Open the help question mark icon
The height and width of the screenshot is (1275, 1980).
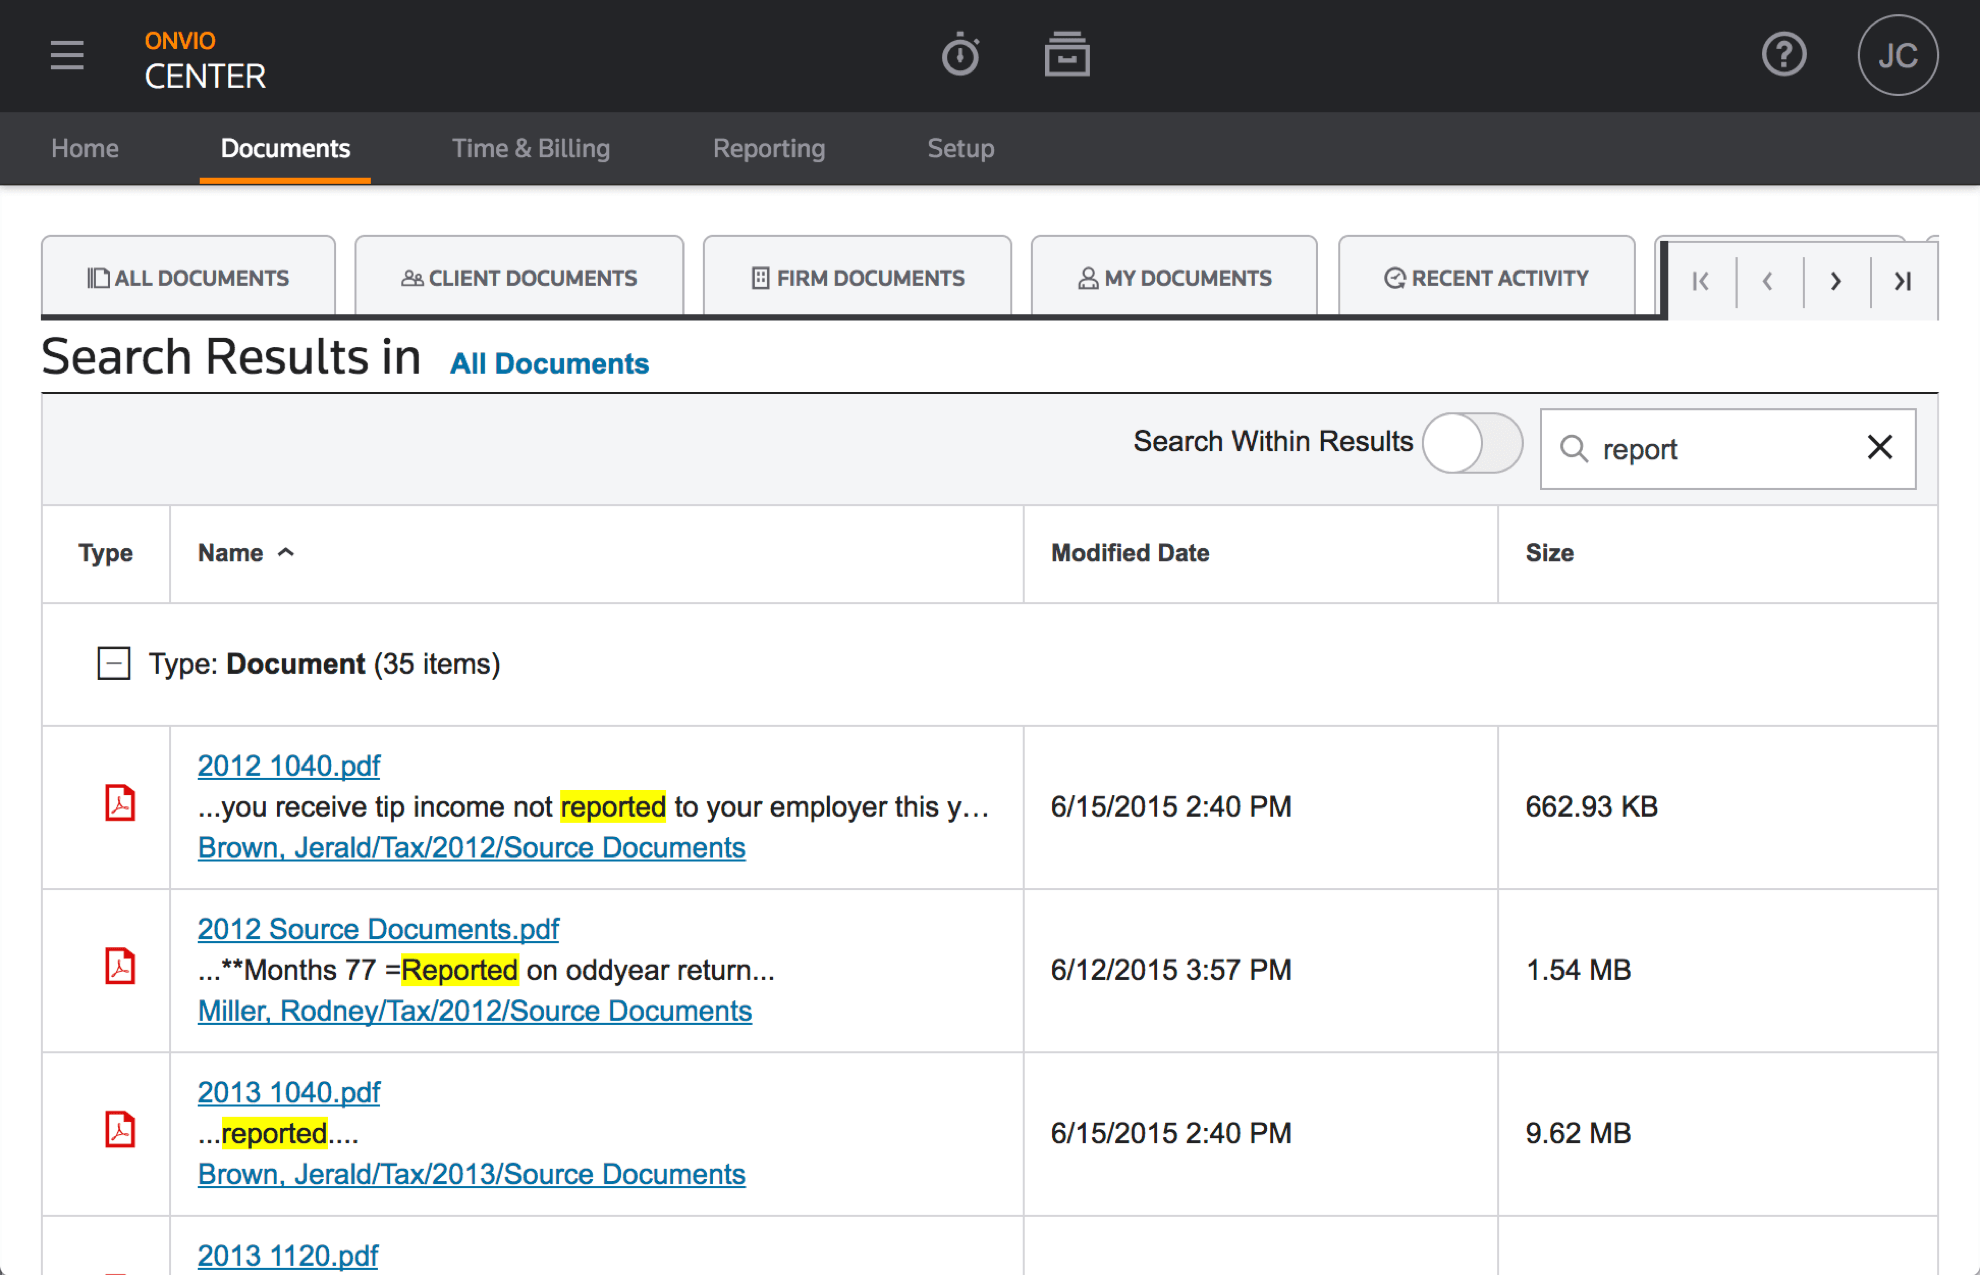[1784, 54]
